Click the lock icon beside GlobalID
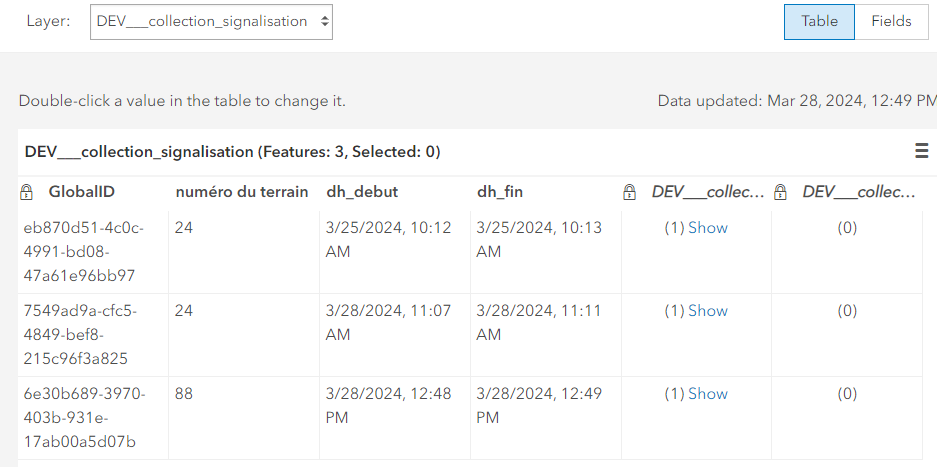The height and width of the screenshot is (467, 937). 26,192
